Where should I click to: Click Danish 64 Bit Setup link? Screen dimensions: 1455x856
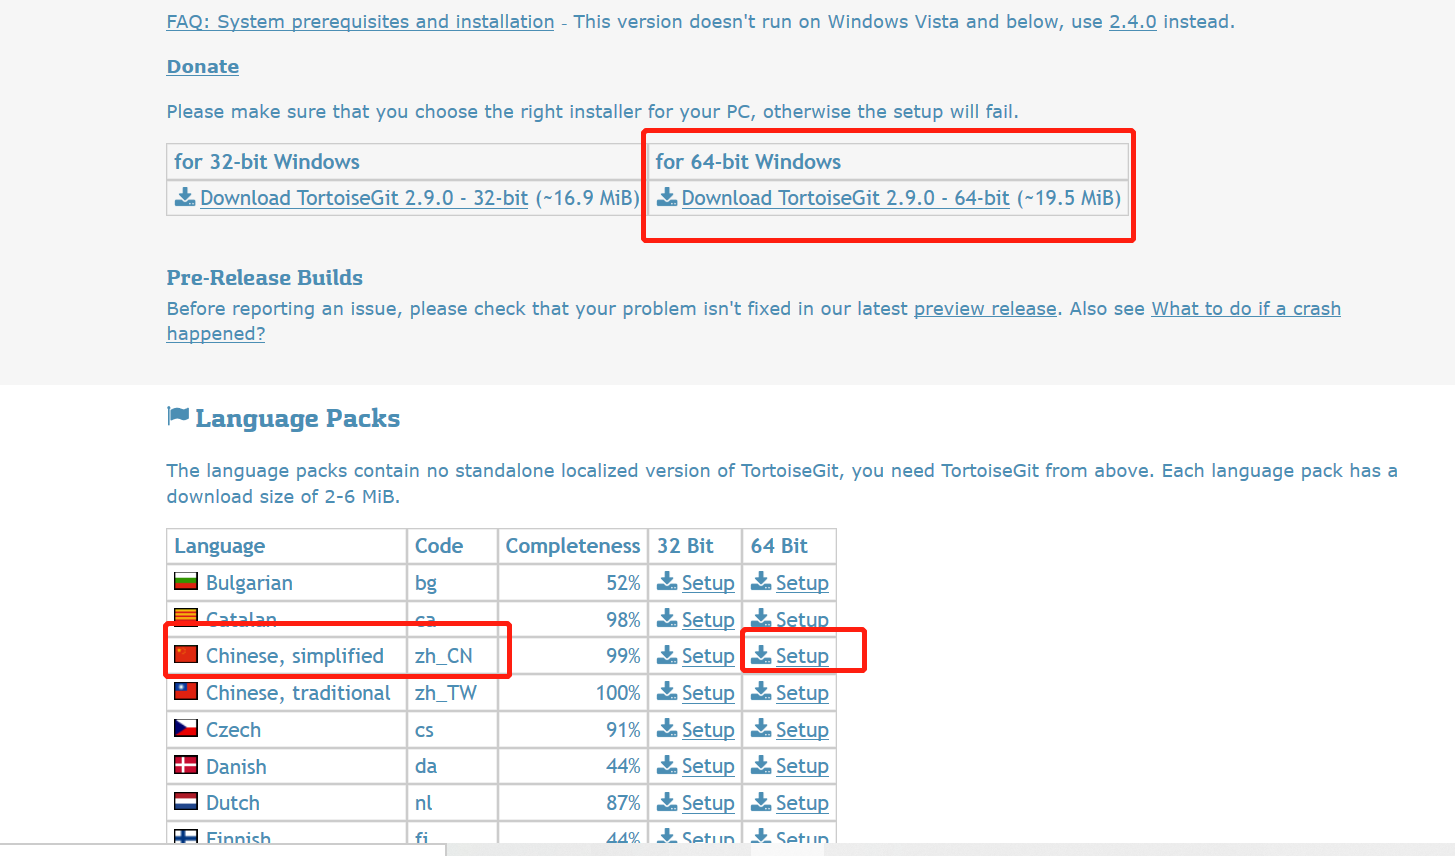(x=802, y=766)
